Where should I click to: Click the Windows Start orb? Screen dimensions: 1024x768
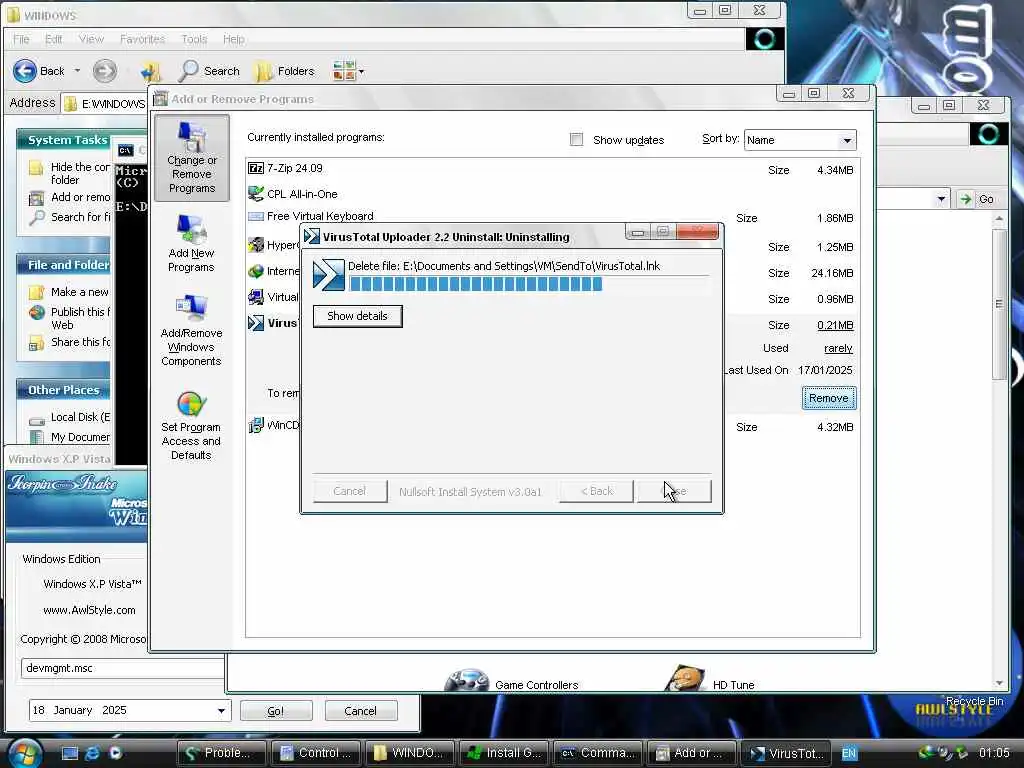point(25,753)
